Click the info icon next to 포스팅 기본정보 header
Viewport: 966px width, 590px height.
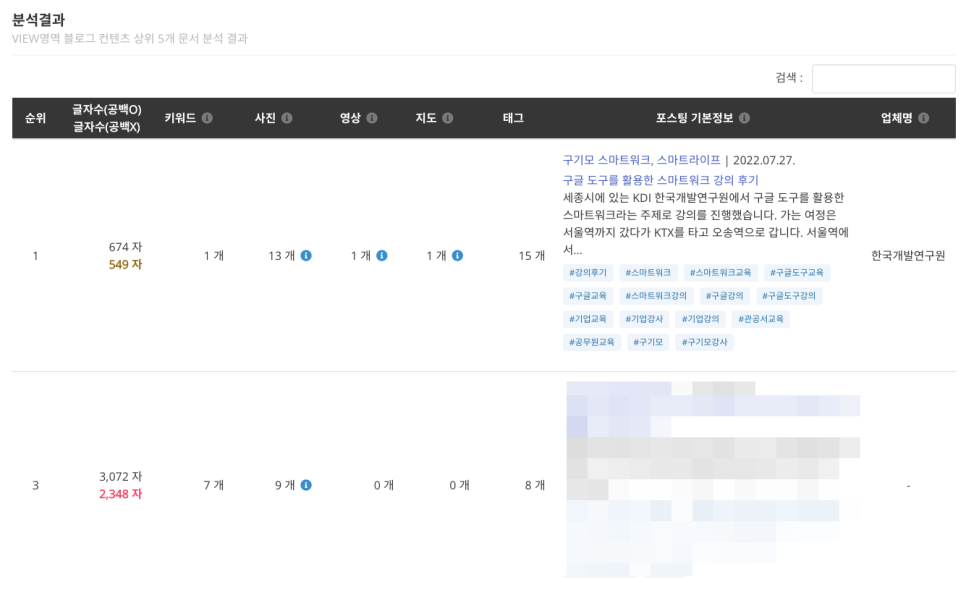pos(744,118)
